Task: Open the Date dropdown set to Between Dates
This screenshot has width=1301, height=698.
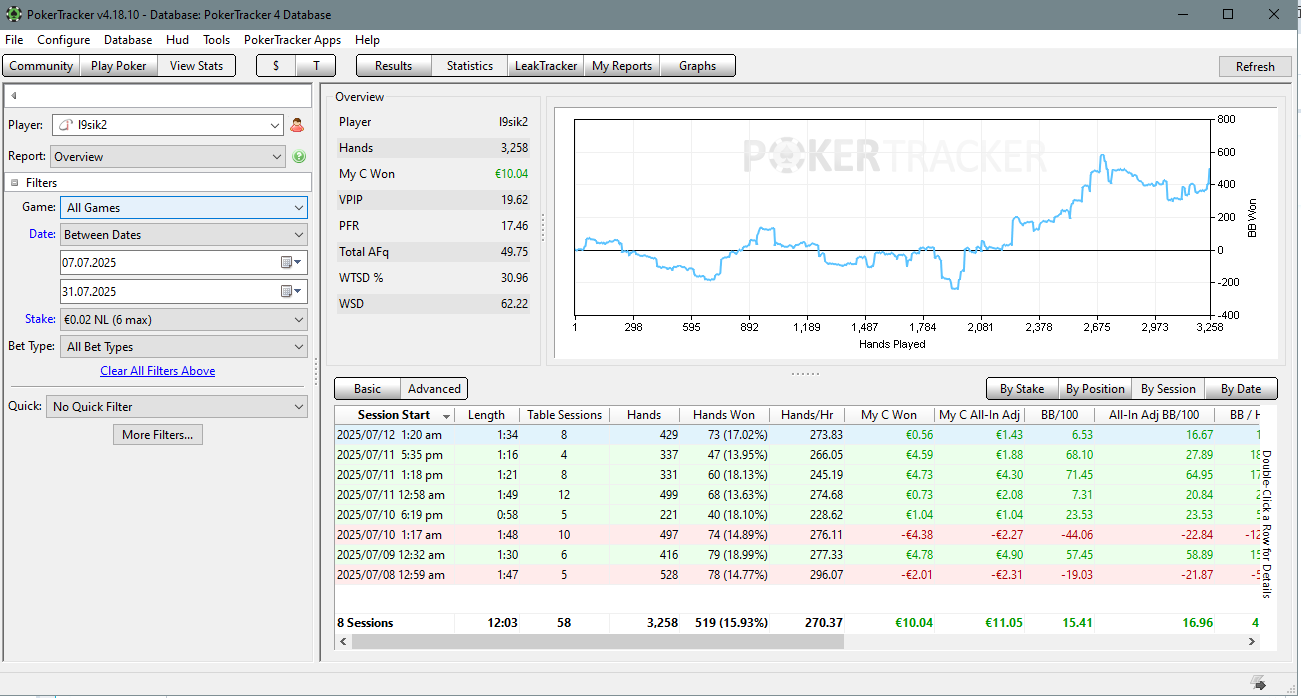Action: pos(183,235)
